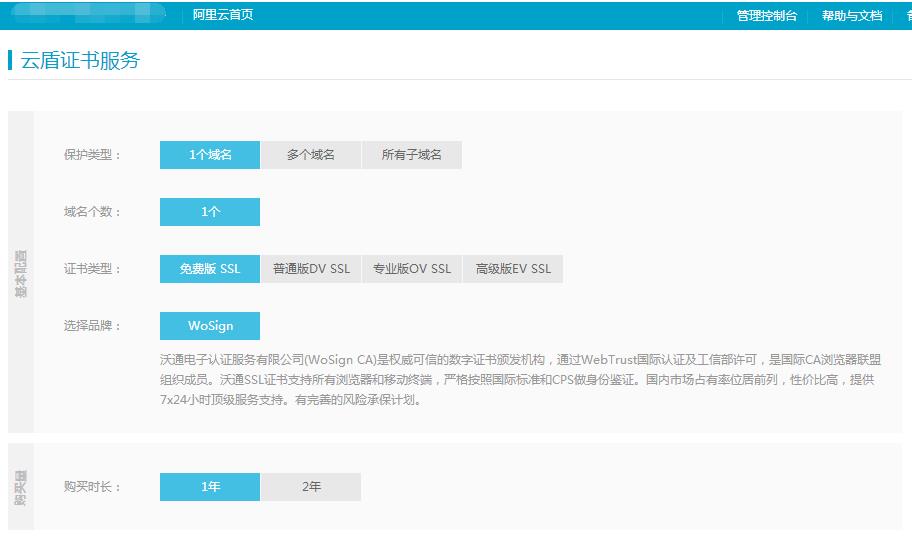Viewport: 912px width, 541px height.
Task: Set purchase duration to 1年
Action: point(210,487)
